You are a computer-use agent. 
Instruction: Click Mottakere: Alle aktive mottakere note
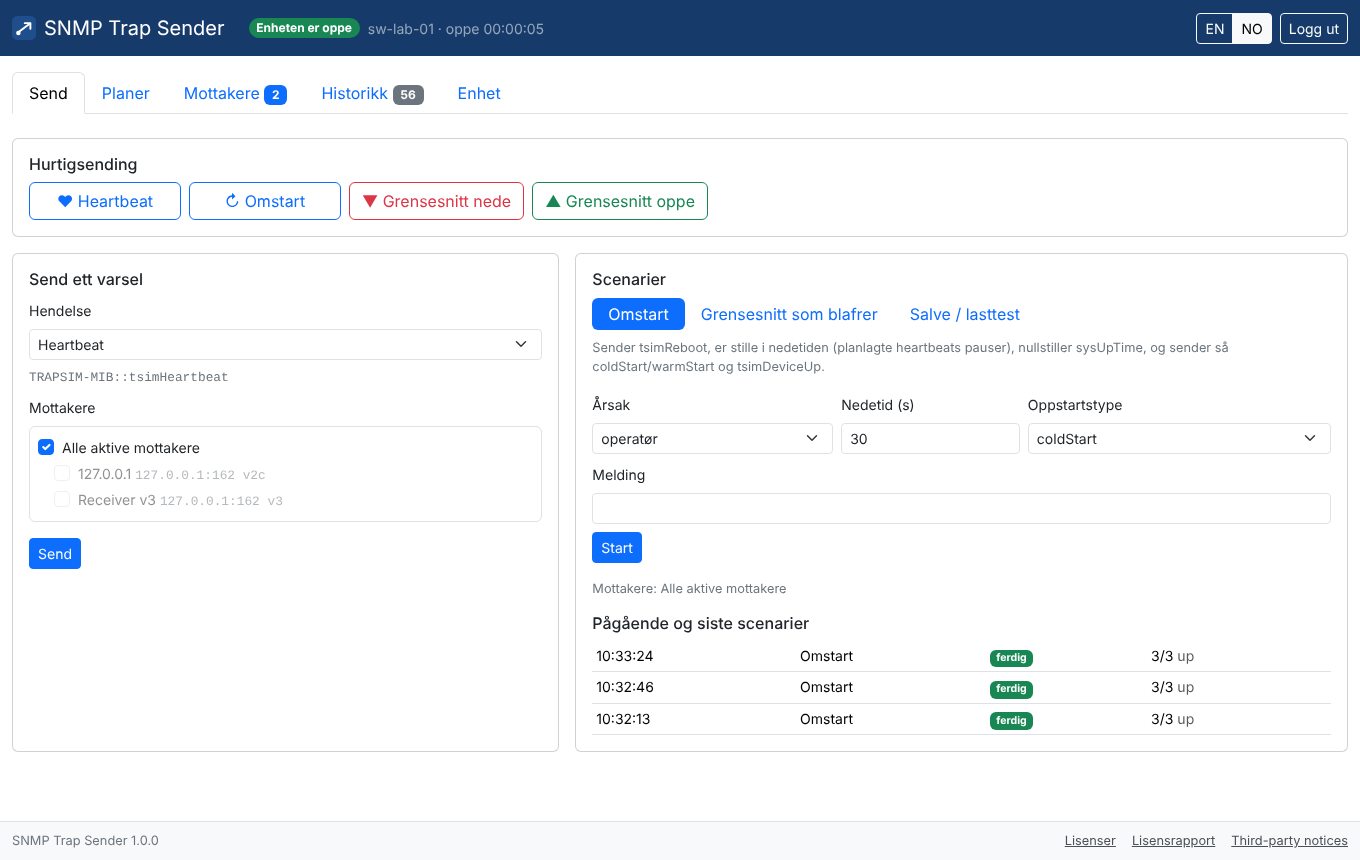click(689, 589)
